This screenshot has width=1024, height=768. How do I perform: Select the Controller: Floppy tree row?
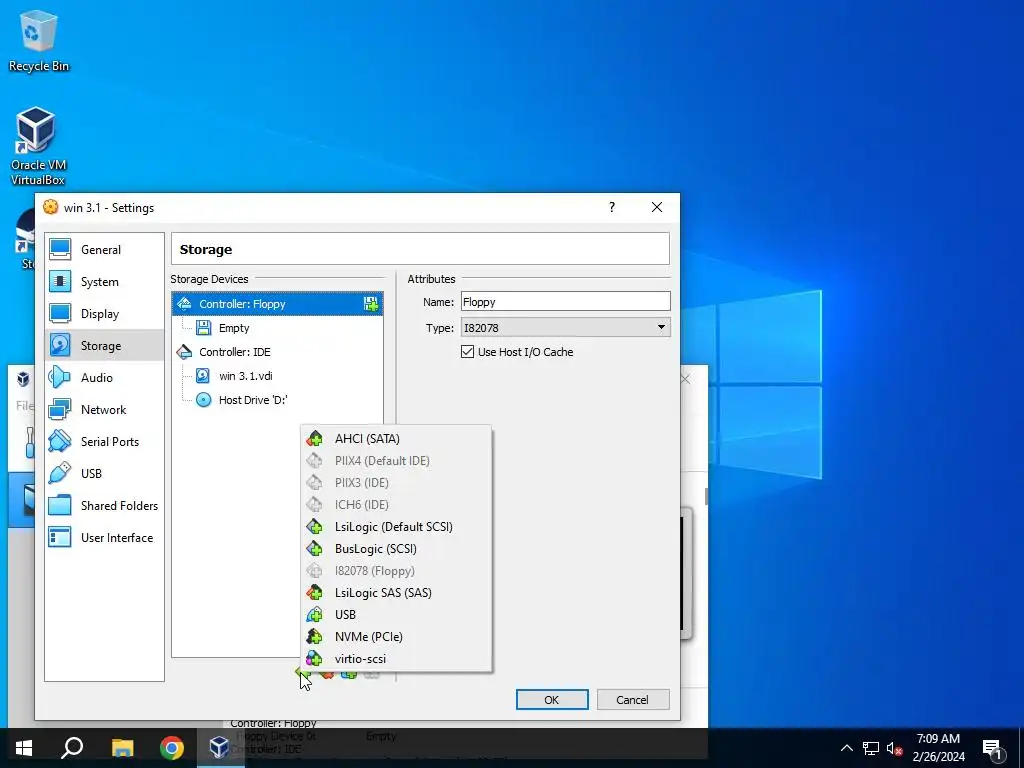[277, 304]
